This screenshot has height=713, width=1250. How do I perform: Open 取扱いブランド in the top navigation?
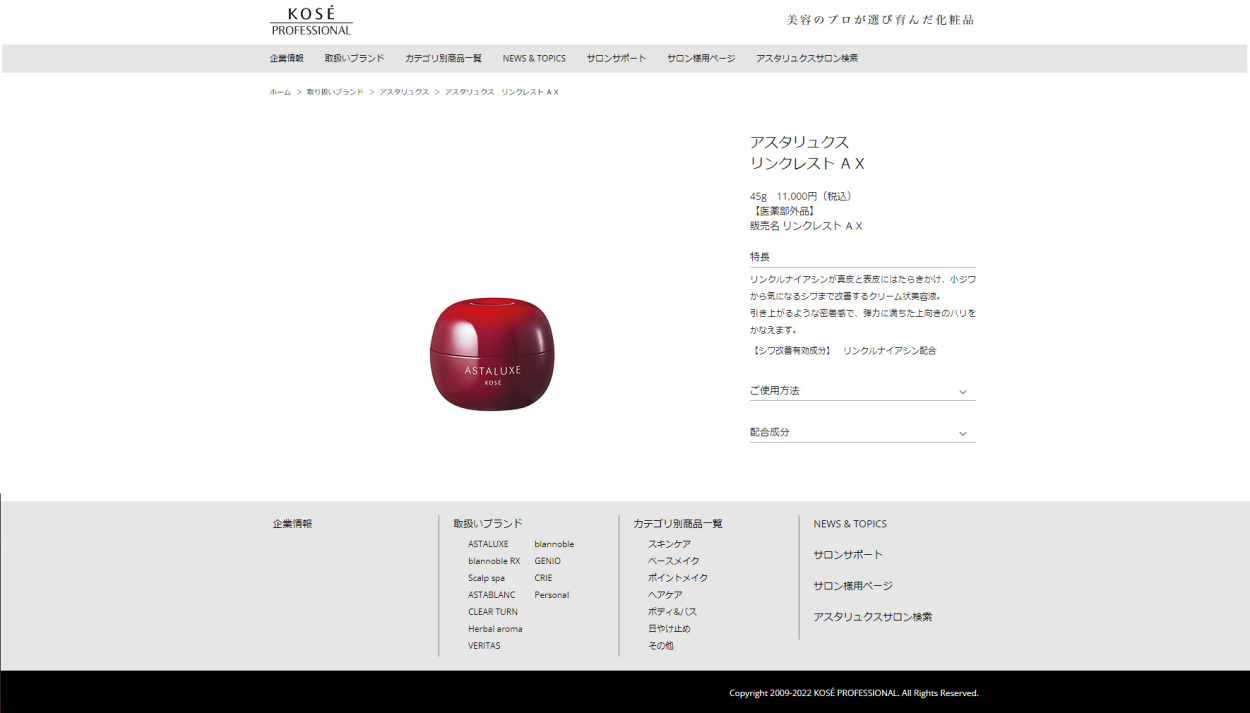pos(354,58)
